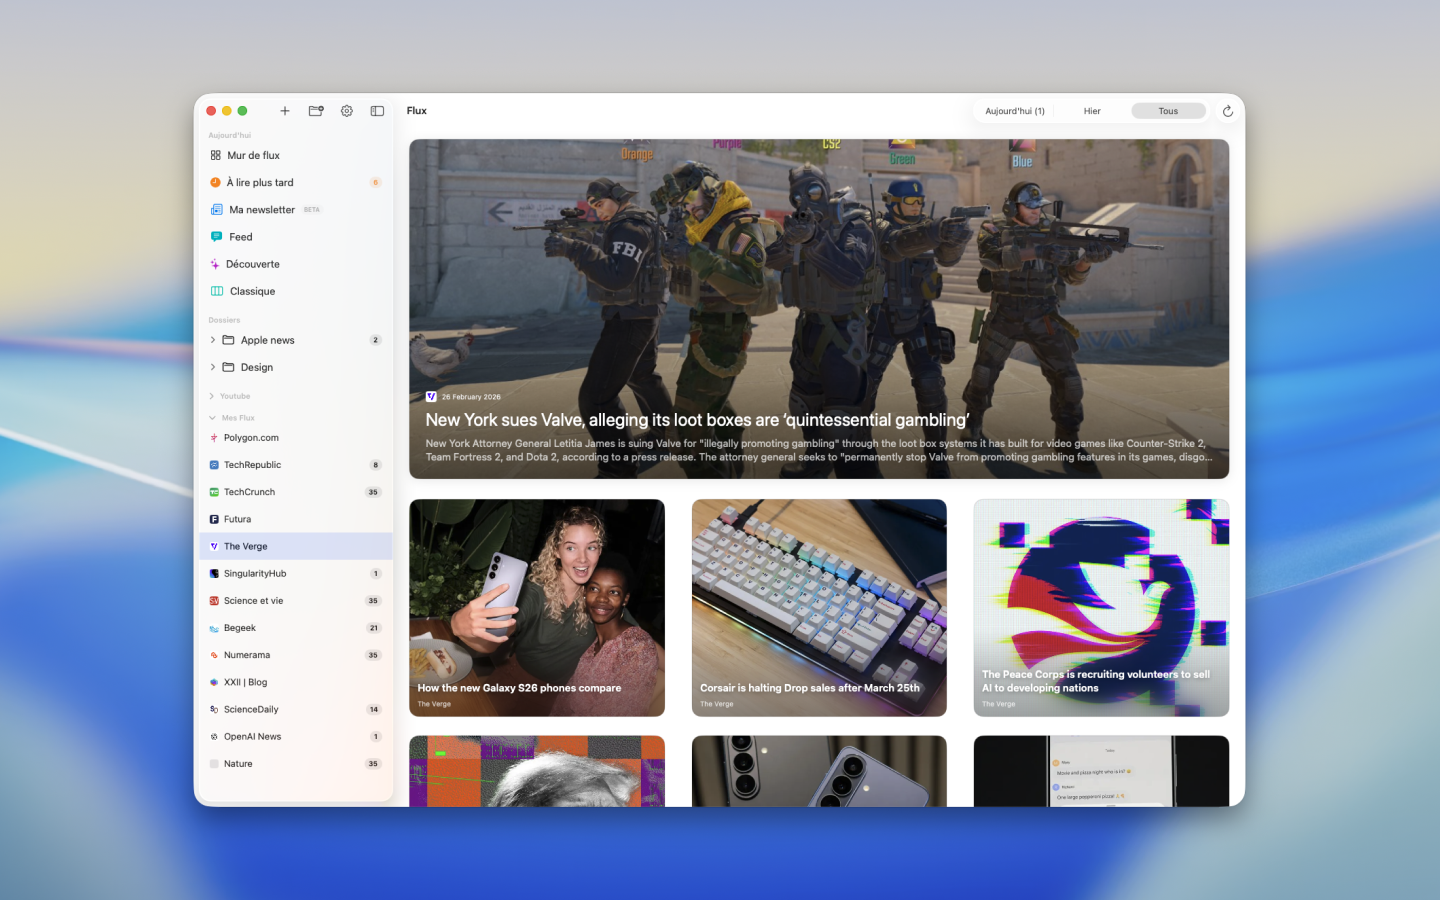Click the new folder icon in toolbar
Screen dimensions: 1440x900
[x=316, y=111]
